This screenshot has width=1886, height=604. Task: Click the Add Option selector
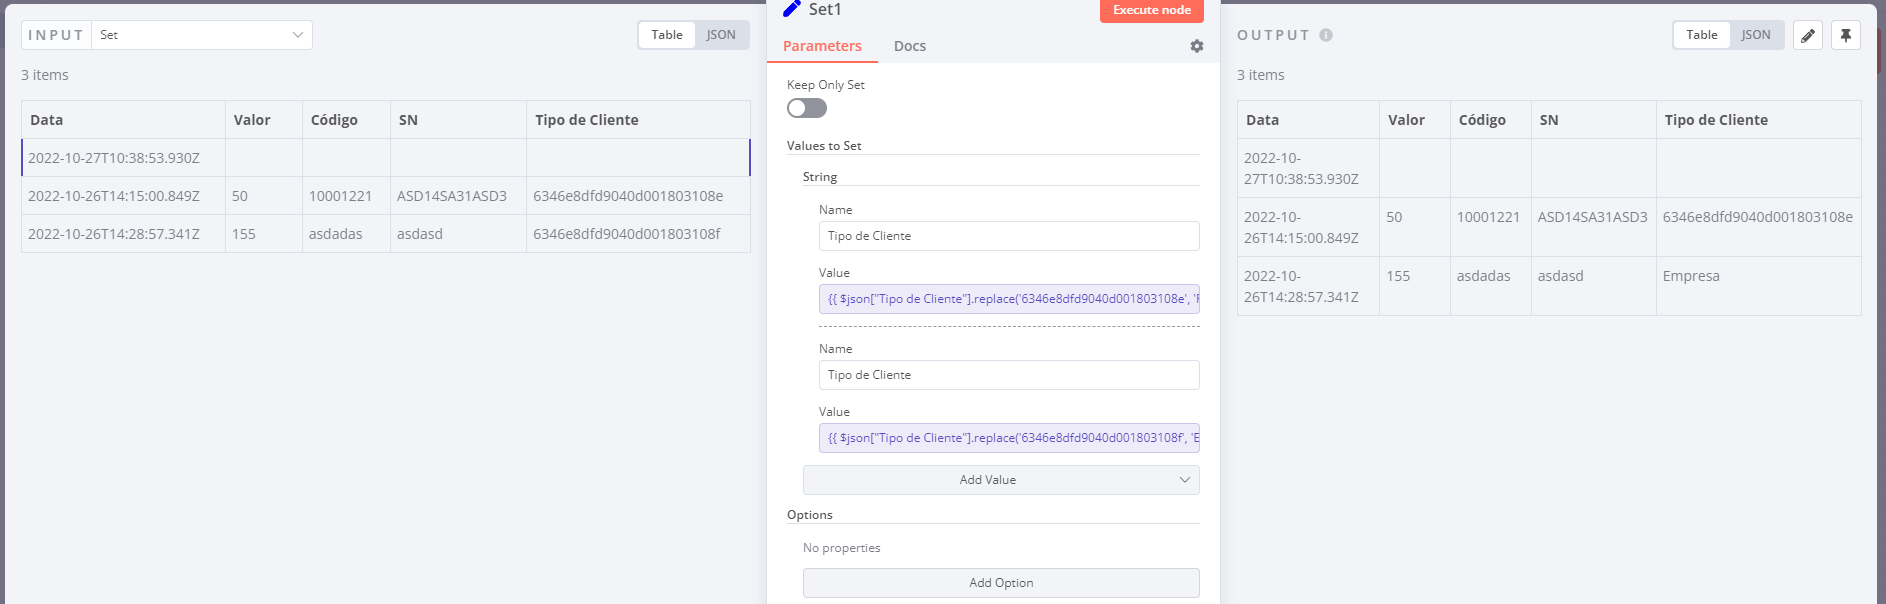[1001, 583]
